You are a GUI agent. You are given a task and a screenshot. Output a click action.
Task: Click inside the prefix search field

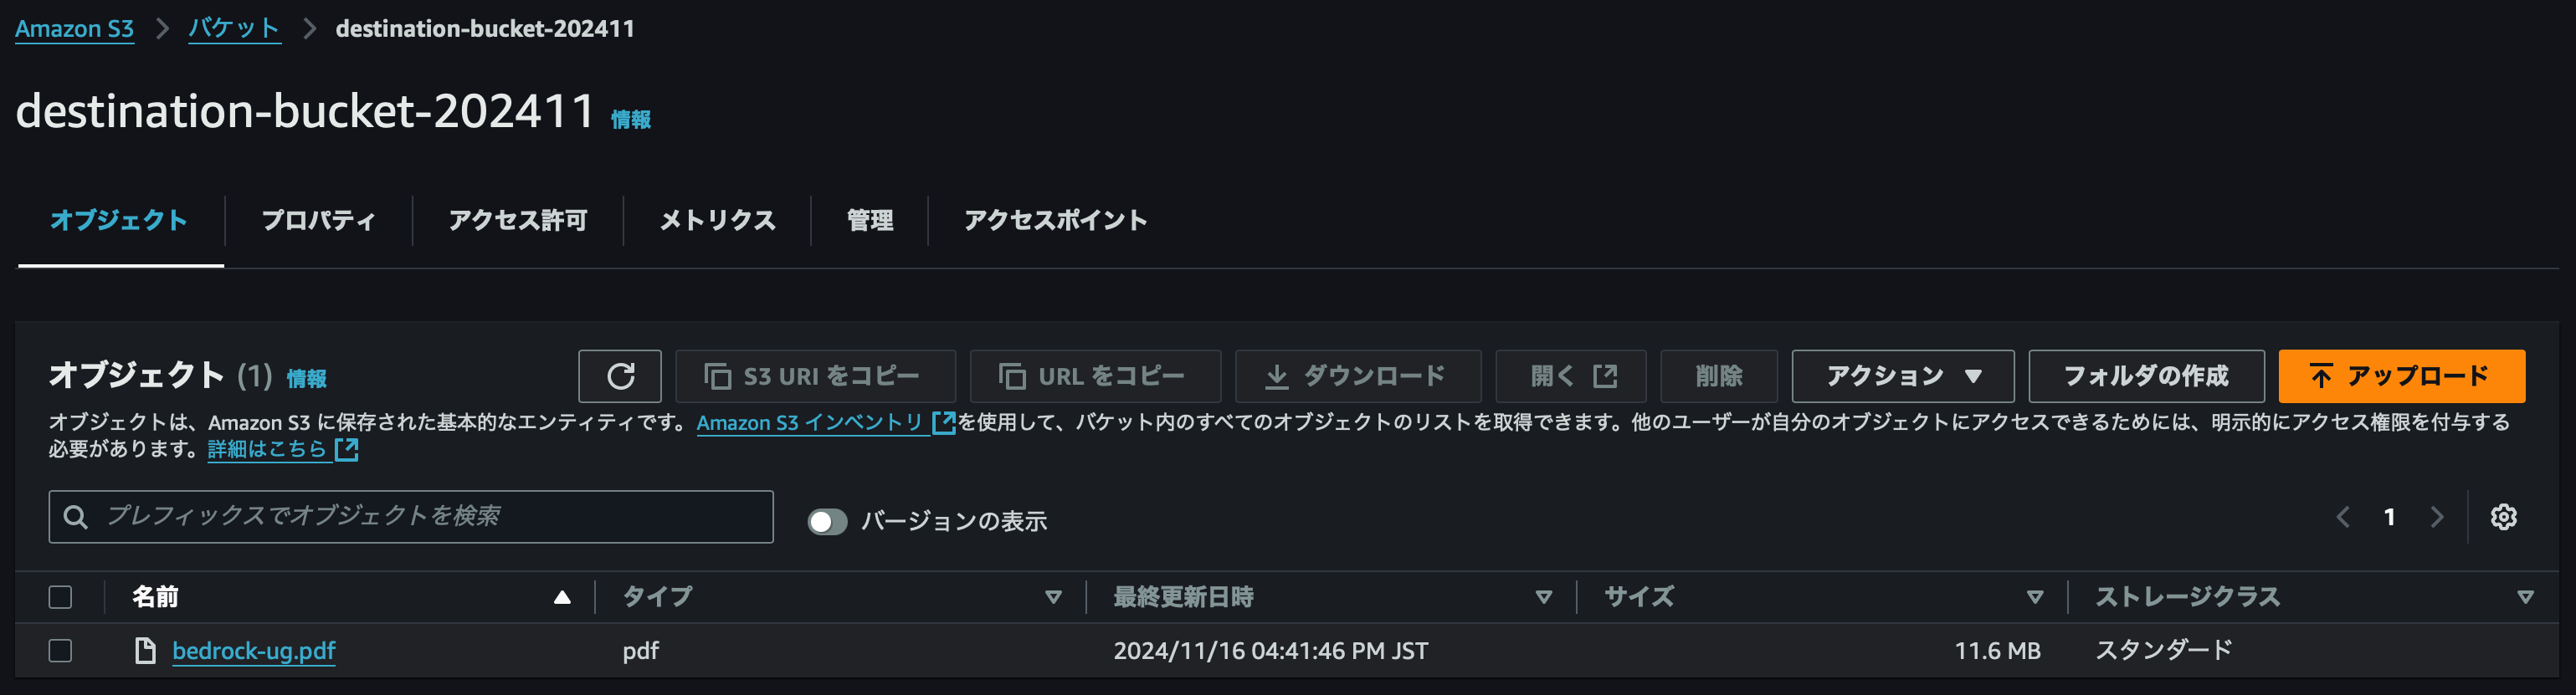point(400,517)
